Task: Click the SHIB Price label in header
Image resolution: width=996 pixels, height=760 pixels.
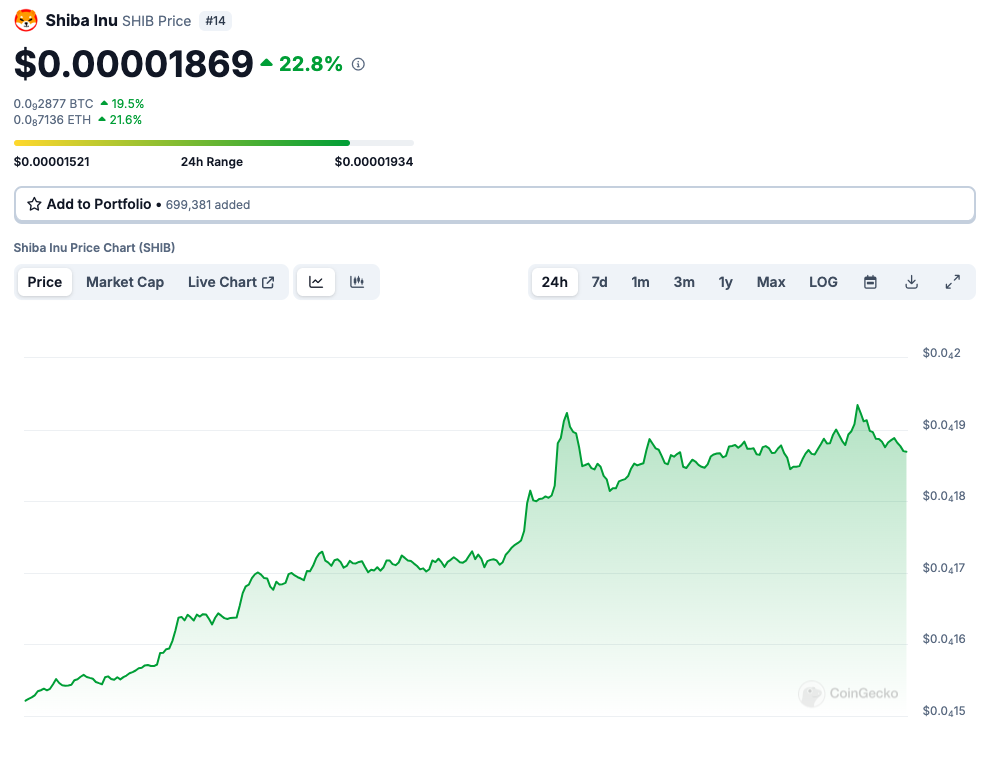Action: 156,21
